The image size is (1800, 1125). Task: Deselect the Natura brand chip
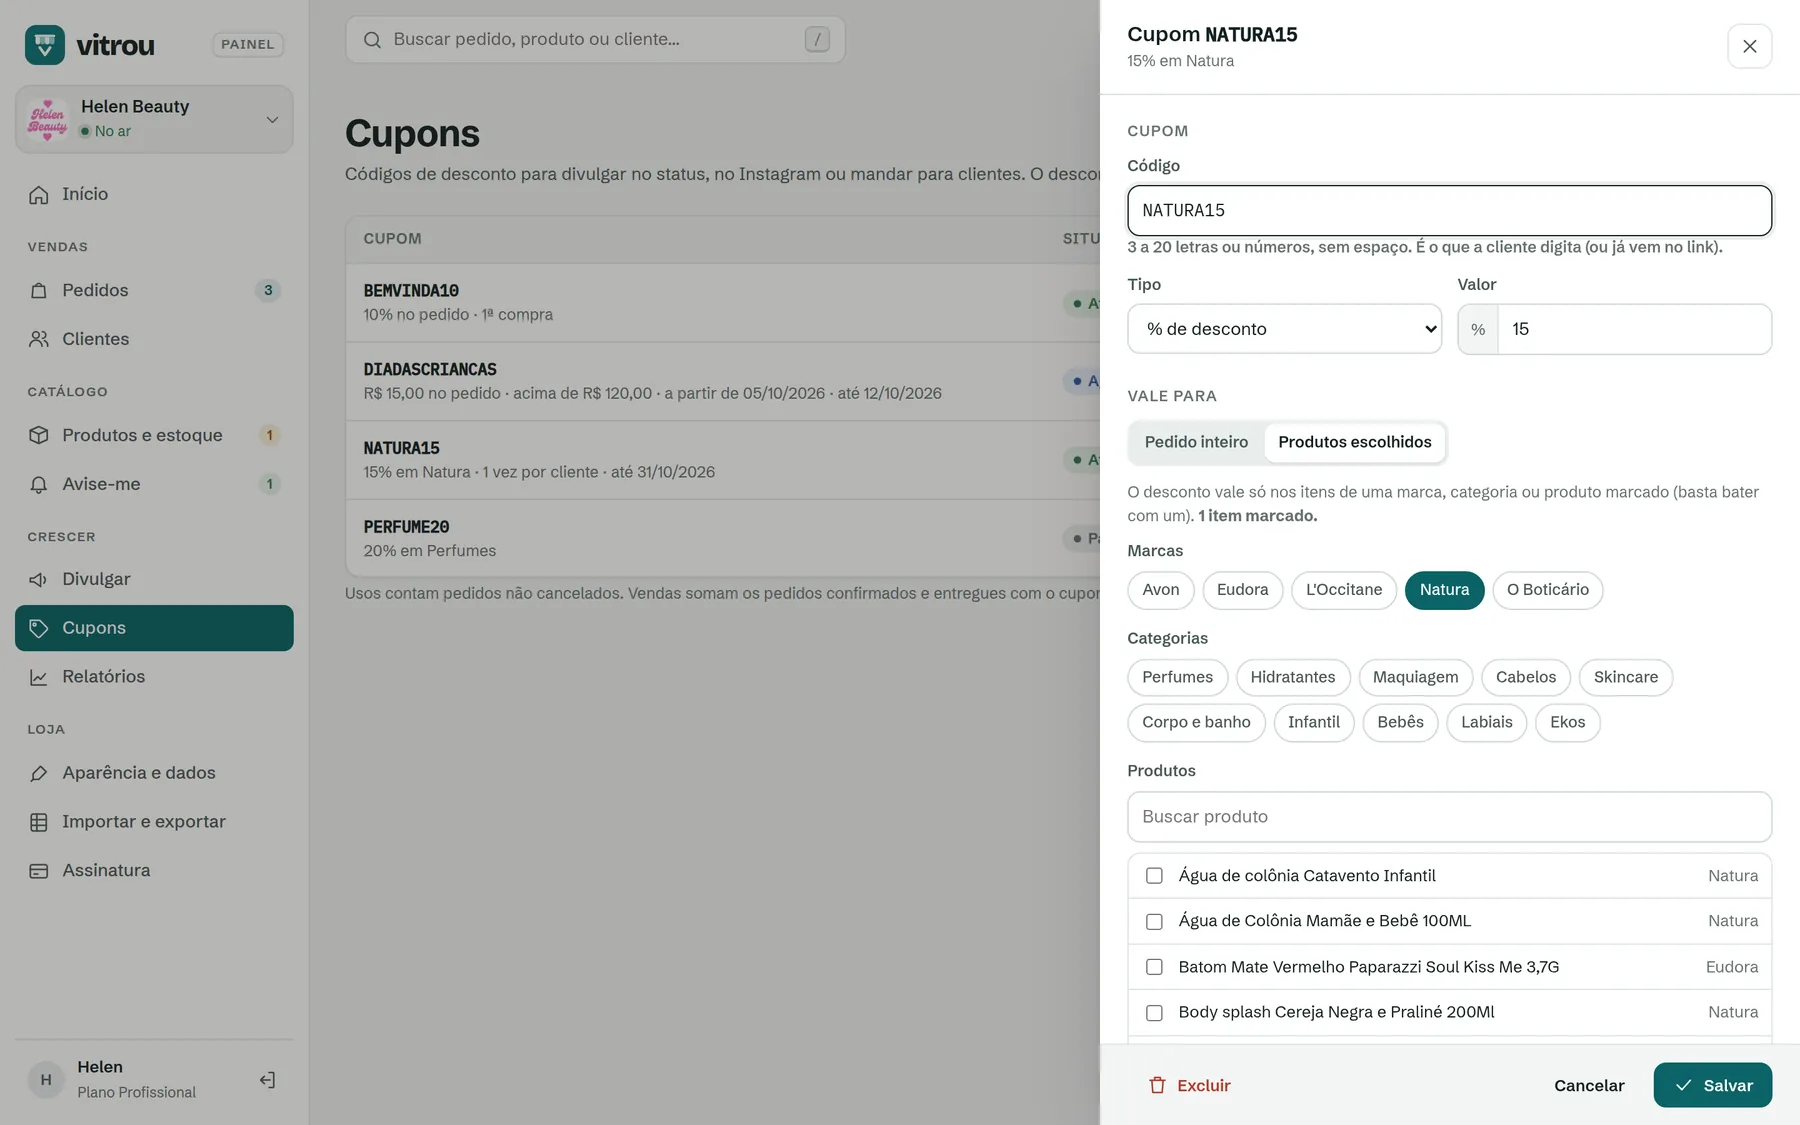(1444, 590)
